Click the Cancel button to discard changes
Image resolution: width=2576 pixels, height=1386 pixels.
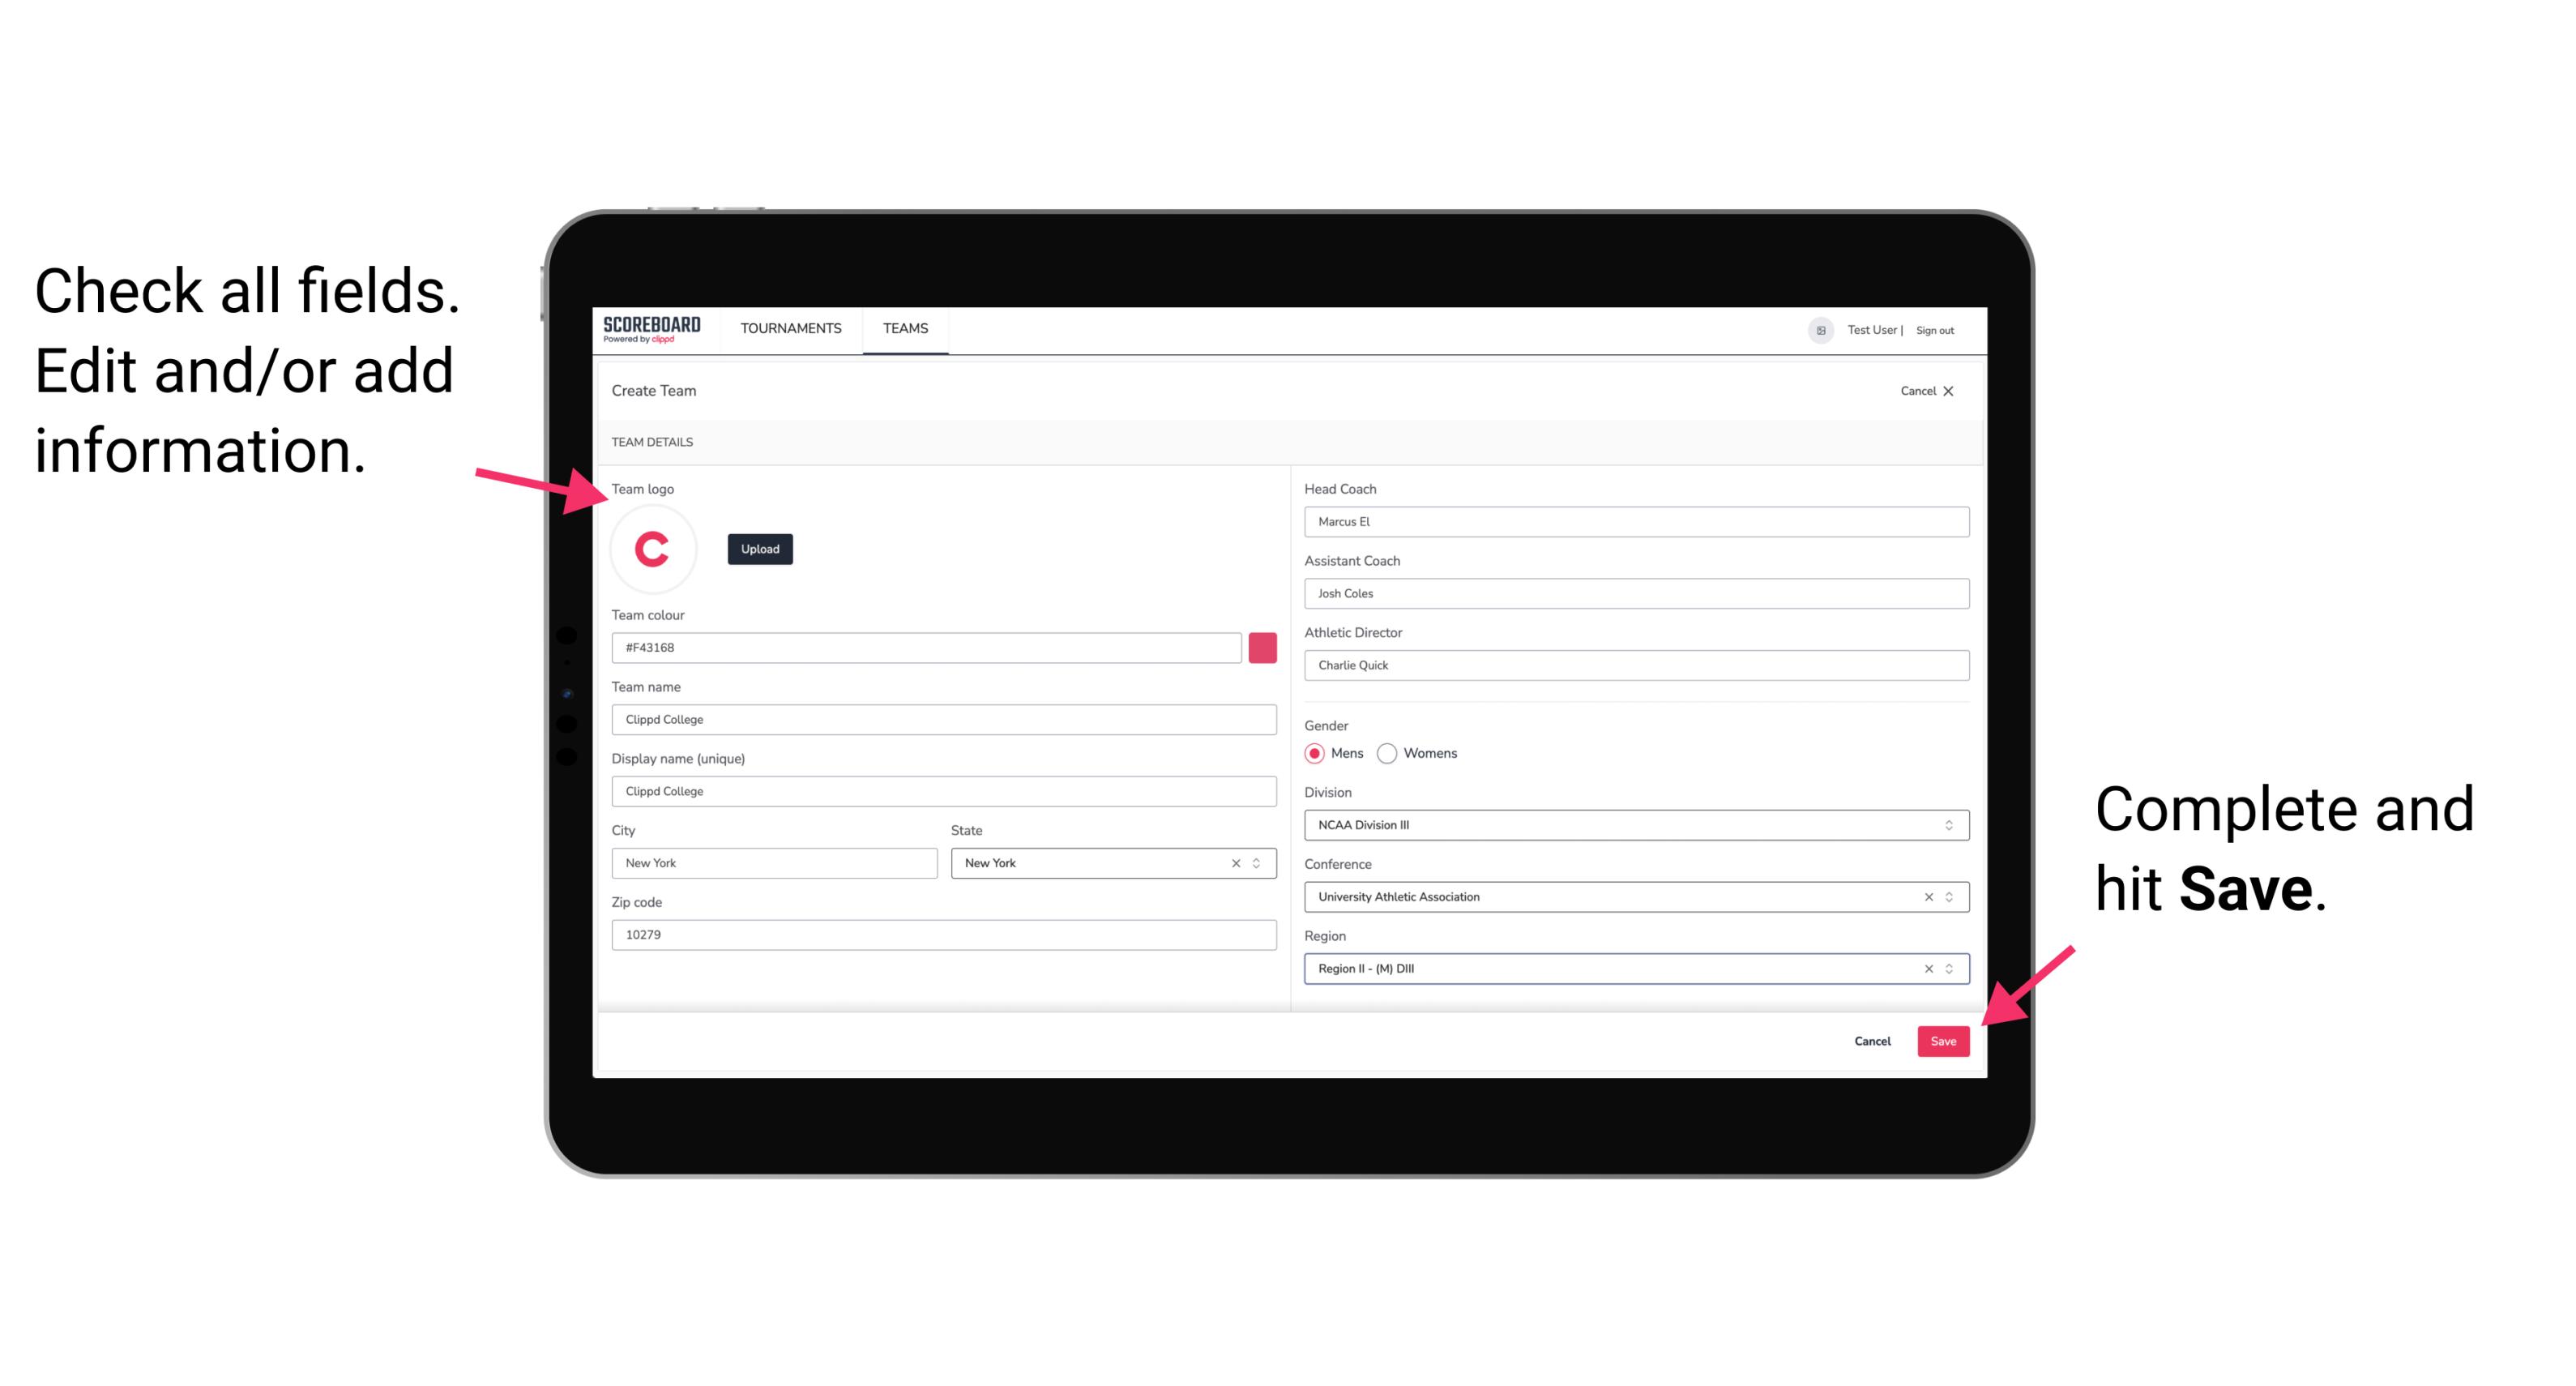pos(1872,1037)
